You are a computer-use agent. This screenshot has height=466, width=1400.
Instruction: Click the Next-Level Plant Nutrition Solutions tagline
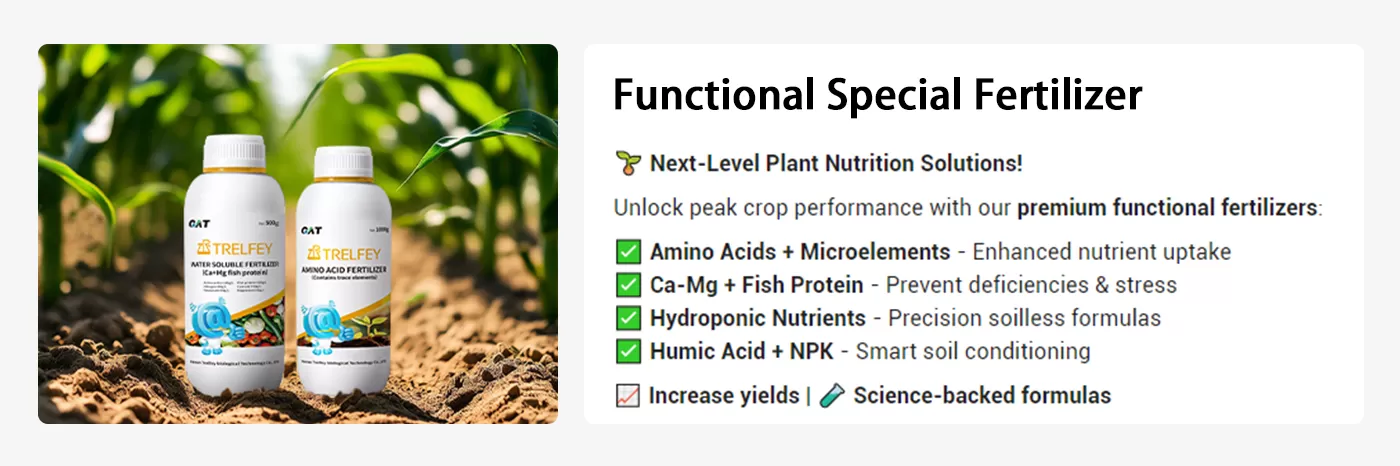836,163
